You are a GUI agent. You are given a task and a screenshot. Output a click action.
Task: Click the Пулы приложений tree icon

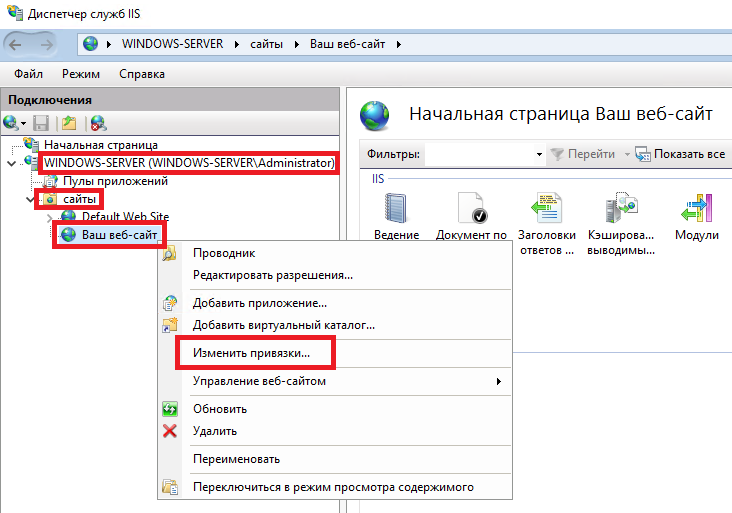tap(50, 181)
